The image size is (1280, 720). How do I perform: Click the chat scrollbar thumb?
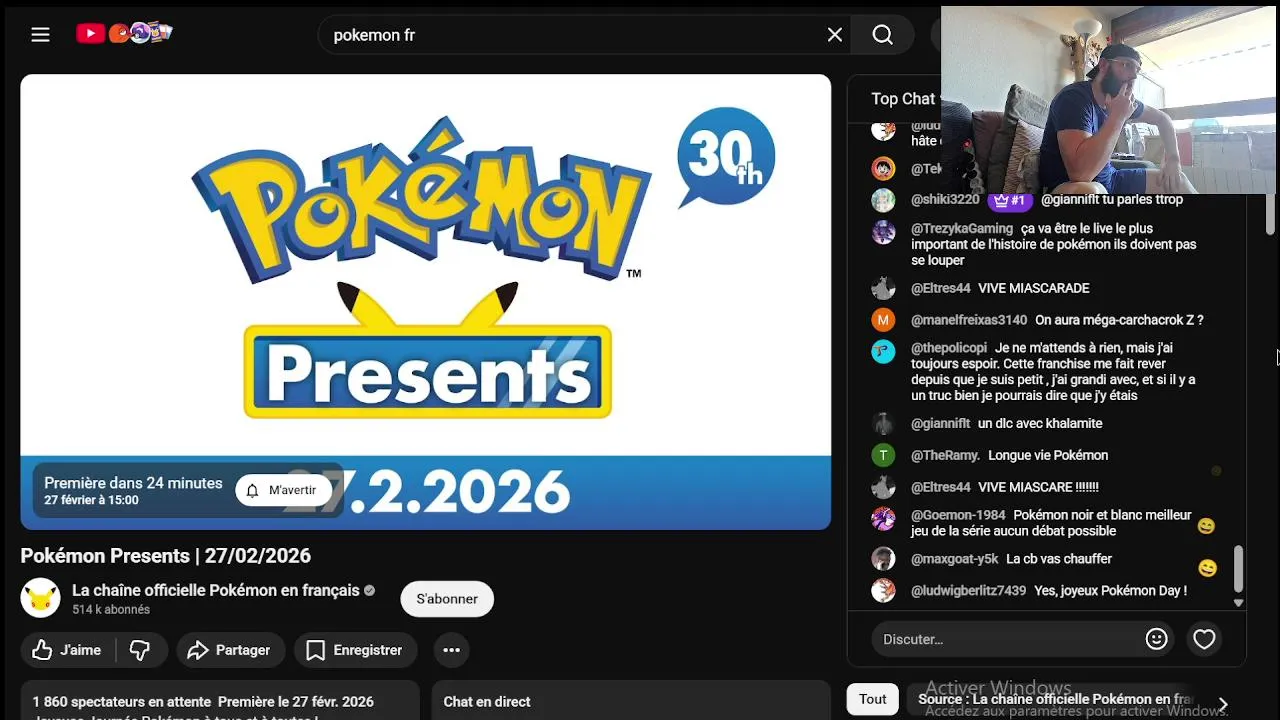(1239, 568)
